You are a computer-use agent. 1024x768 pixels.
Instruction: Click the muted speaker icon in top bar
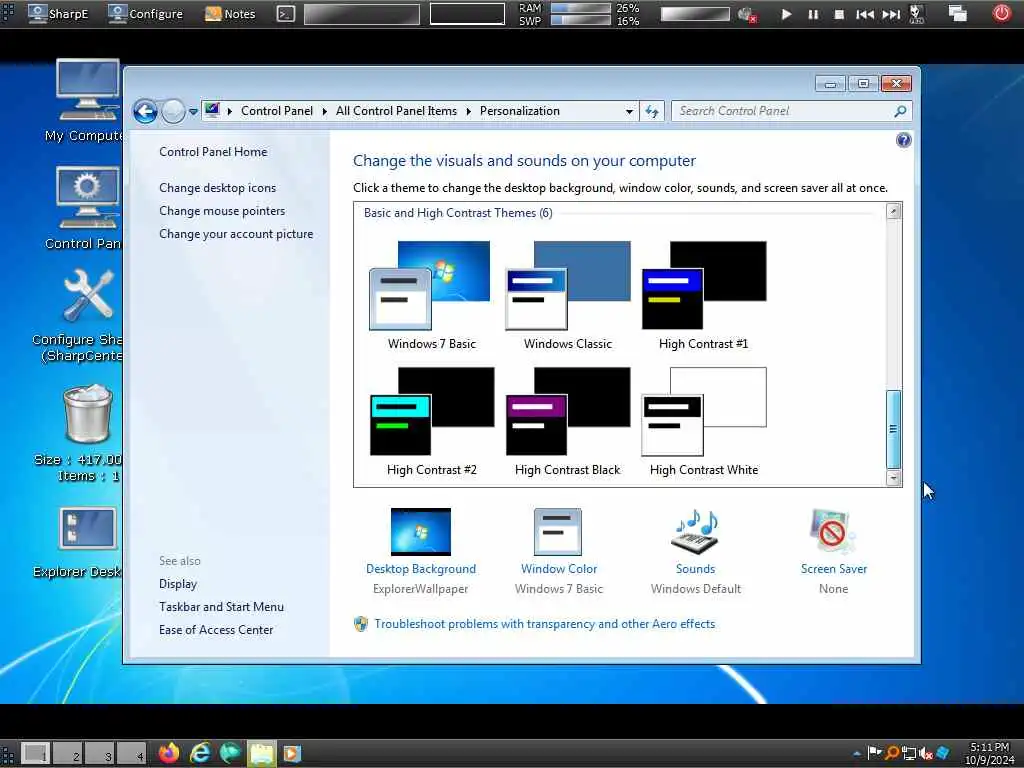(x=747, y=14)
